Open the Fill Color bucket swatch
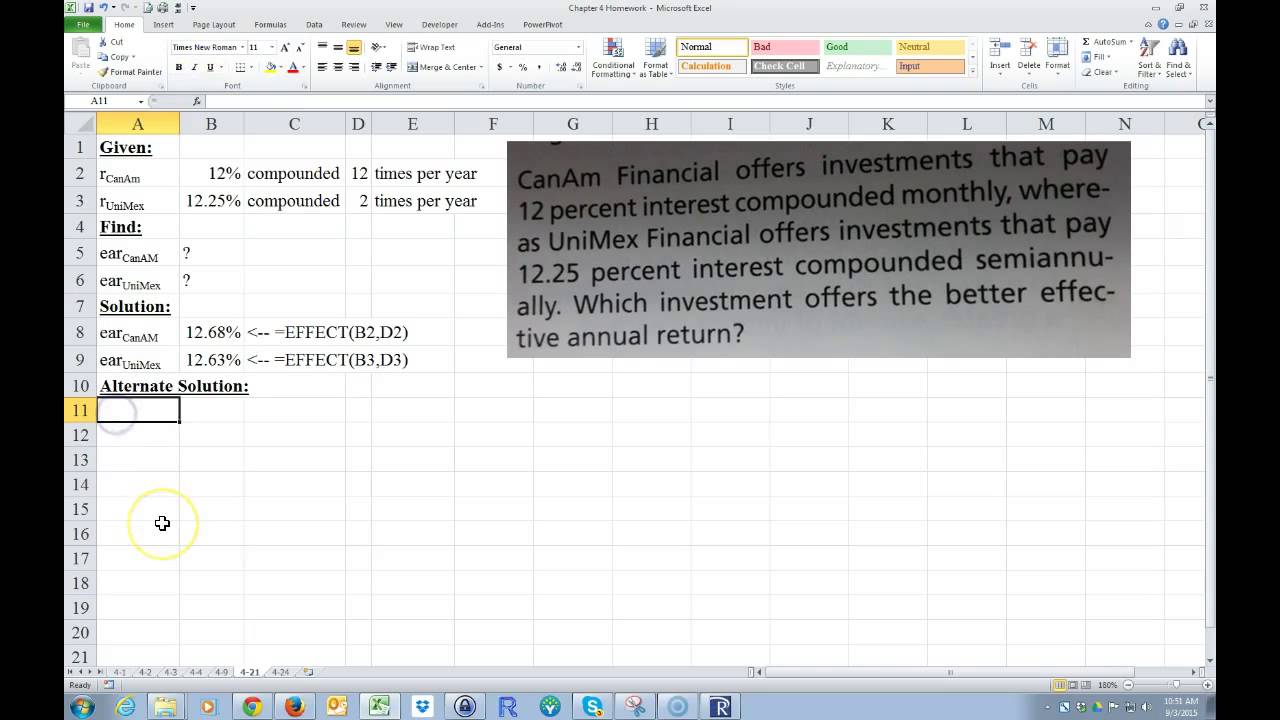1280x720 pixels. pos(270,67)
